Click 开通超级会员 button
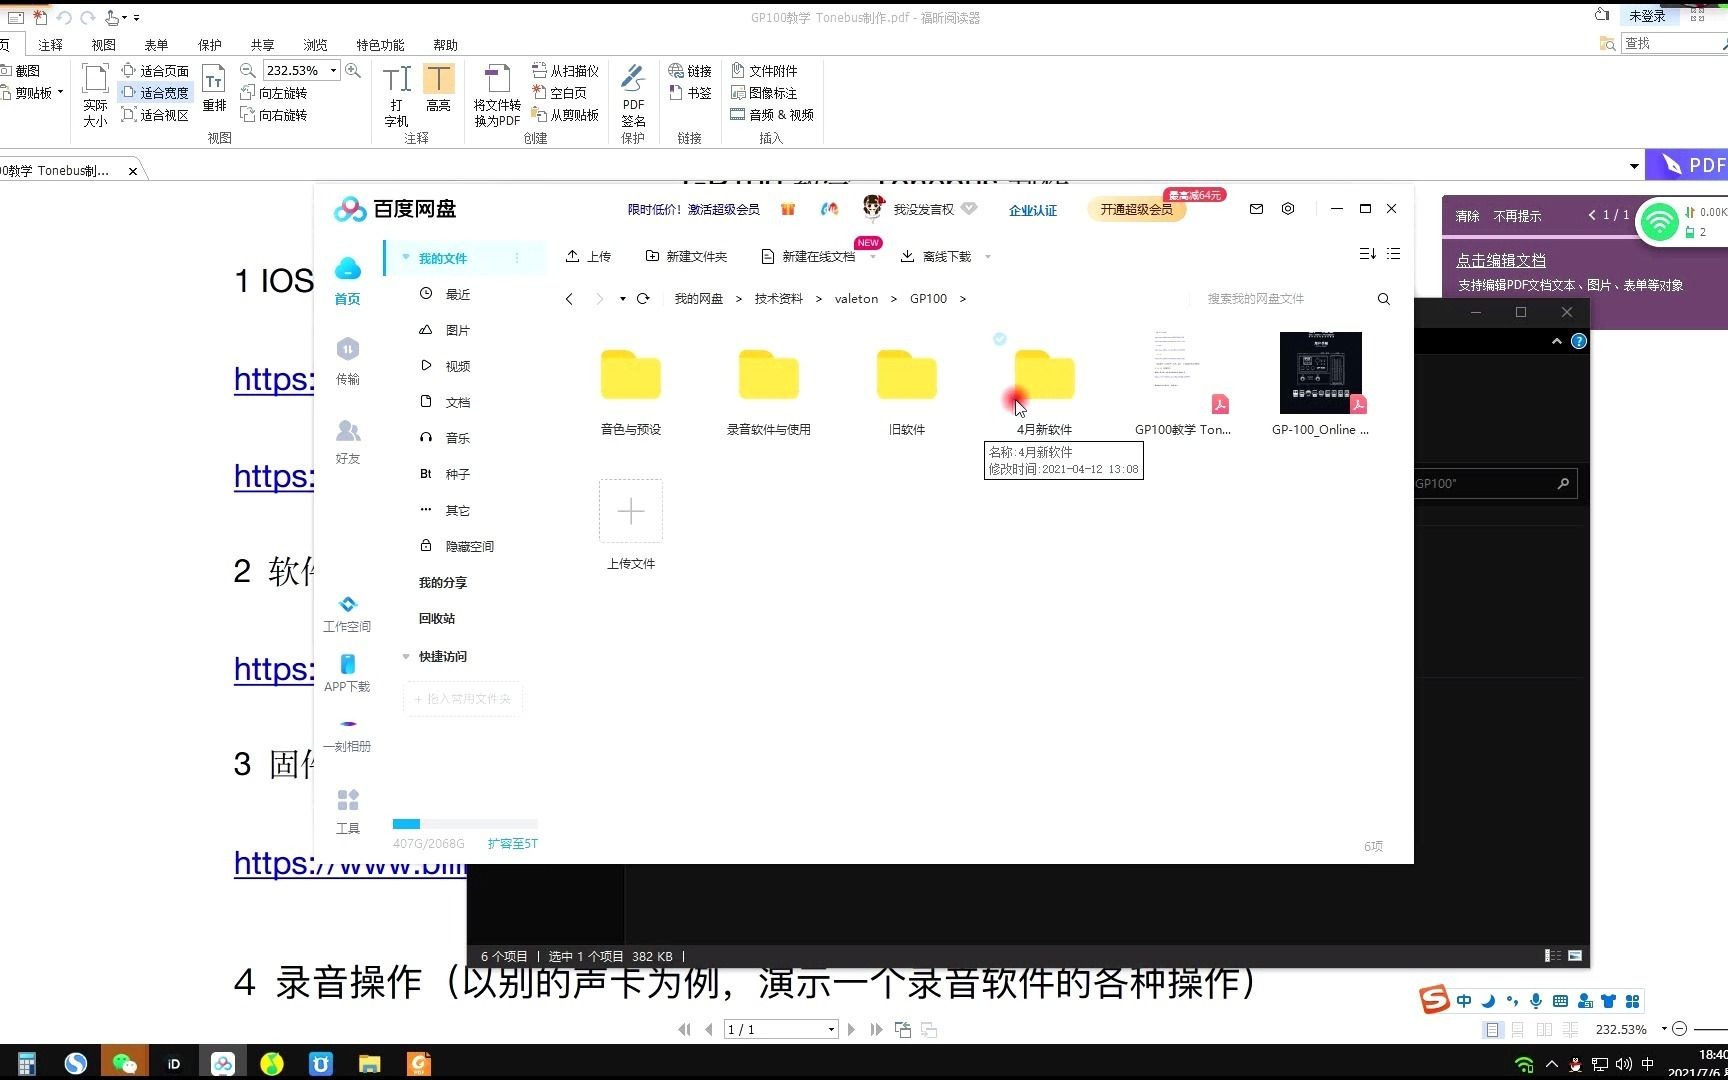This screenshot has height=1080, width=1728. click(x=1136, y=209)
